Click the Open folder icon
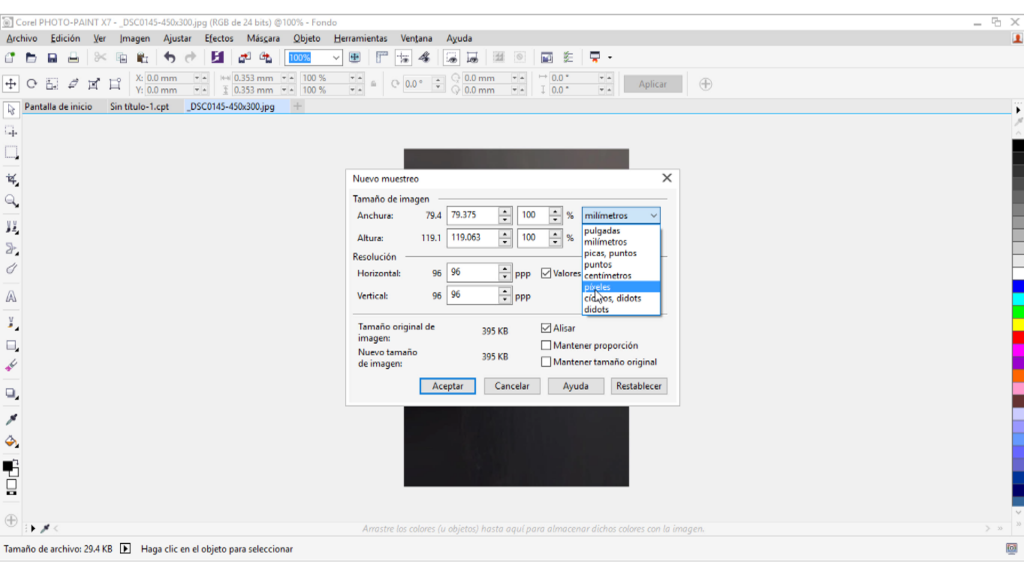 31,58
